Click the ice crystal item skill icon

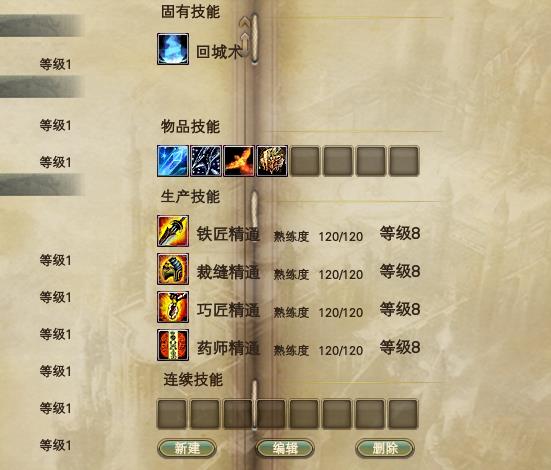pos(173,161)
